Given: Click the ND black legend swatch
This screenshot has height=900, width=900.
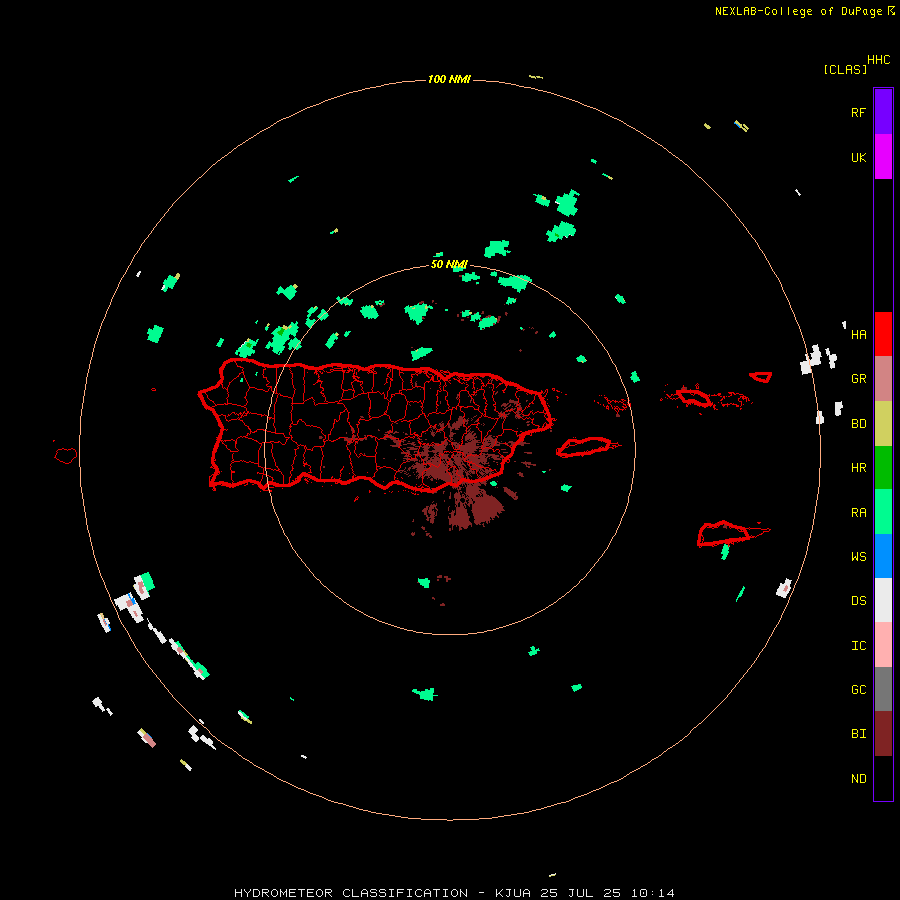Looking at the screenshot, I should [x=883, y=778].
